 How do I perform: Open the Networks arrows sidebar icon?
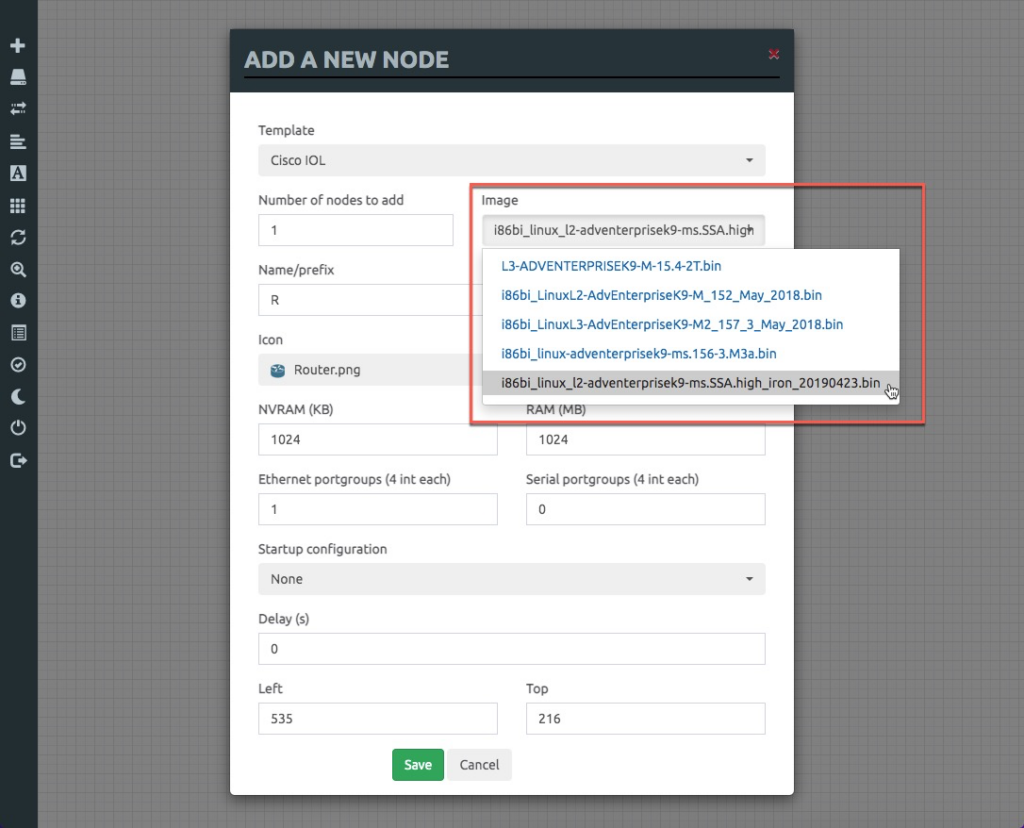18,108
